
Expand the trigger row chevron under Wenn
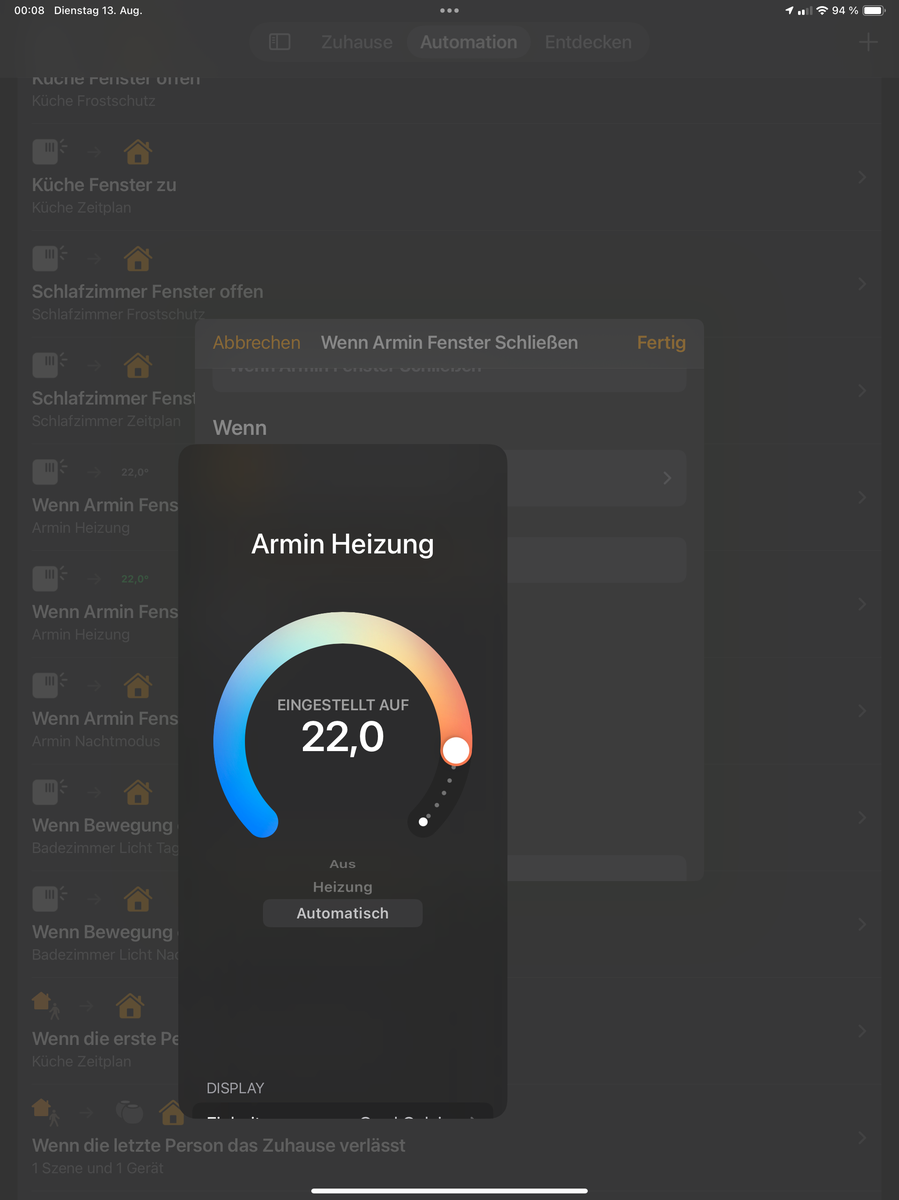(x=667, y=478)
